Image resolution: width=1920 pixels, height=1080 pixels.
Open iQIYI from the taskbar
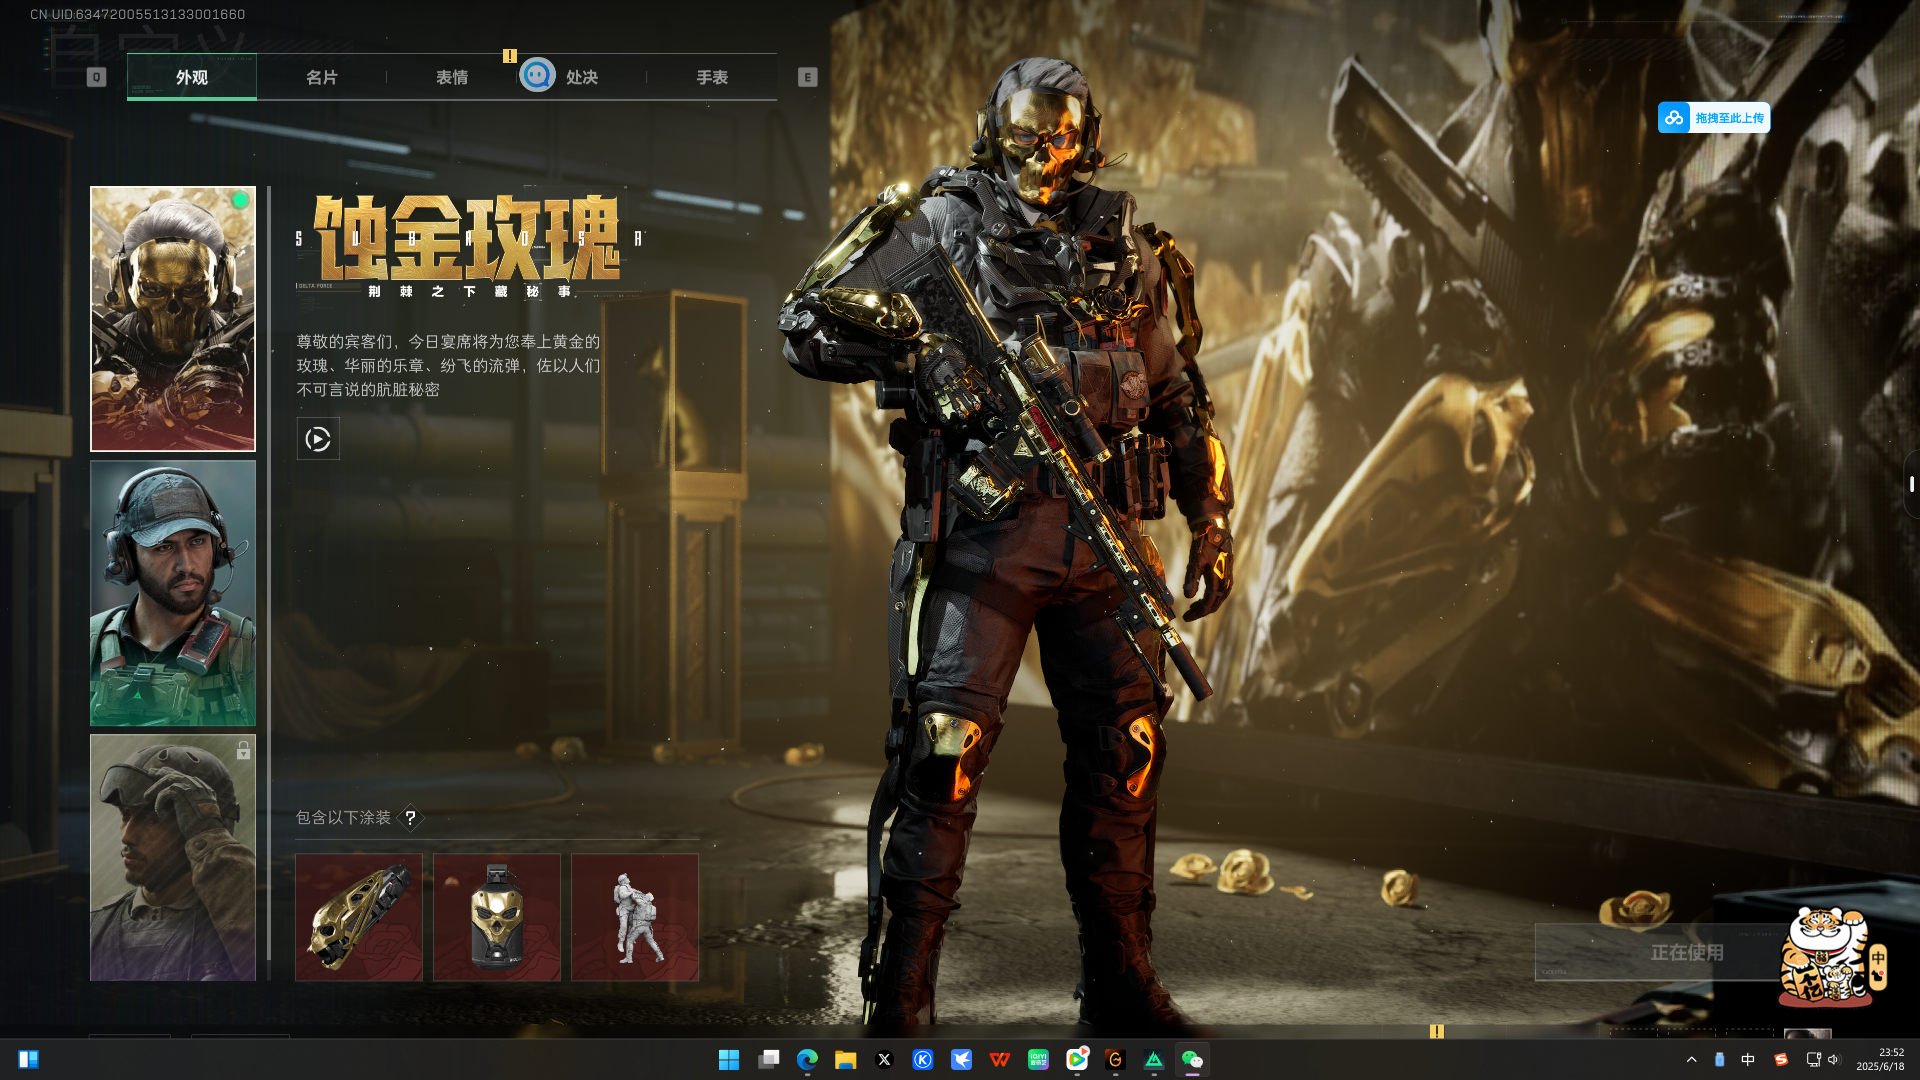click(1038, 1060)
